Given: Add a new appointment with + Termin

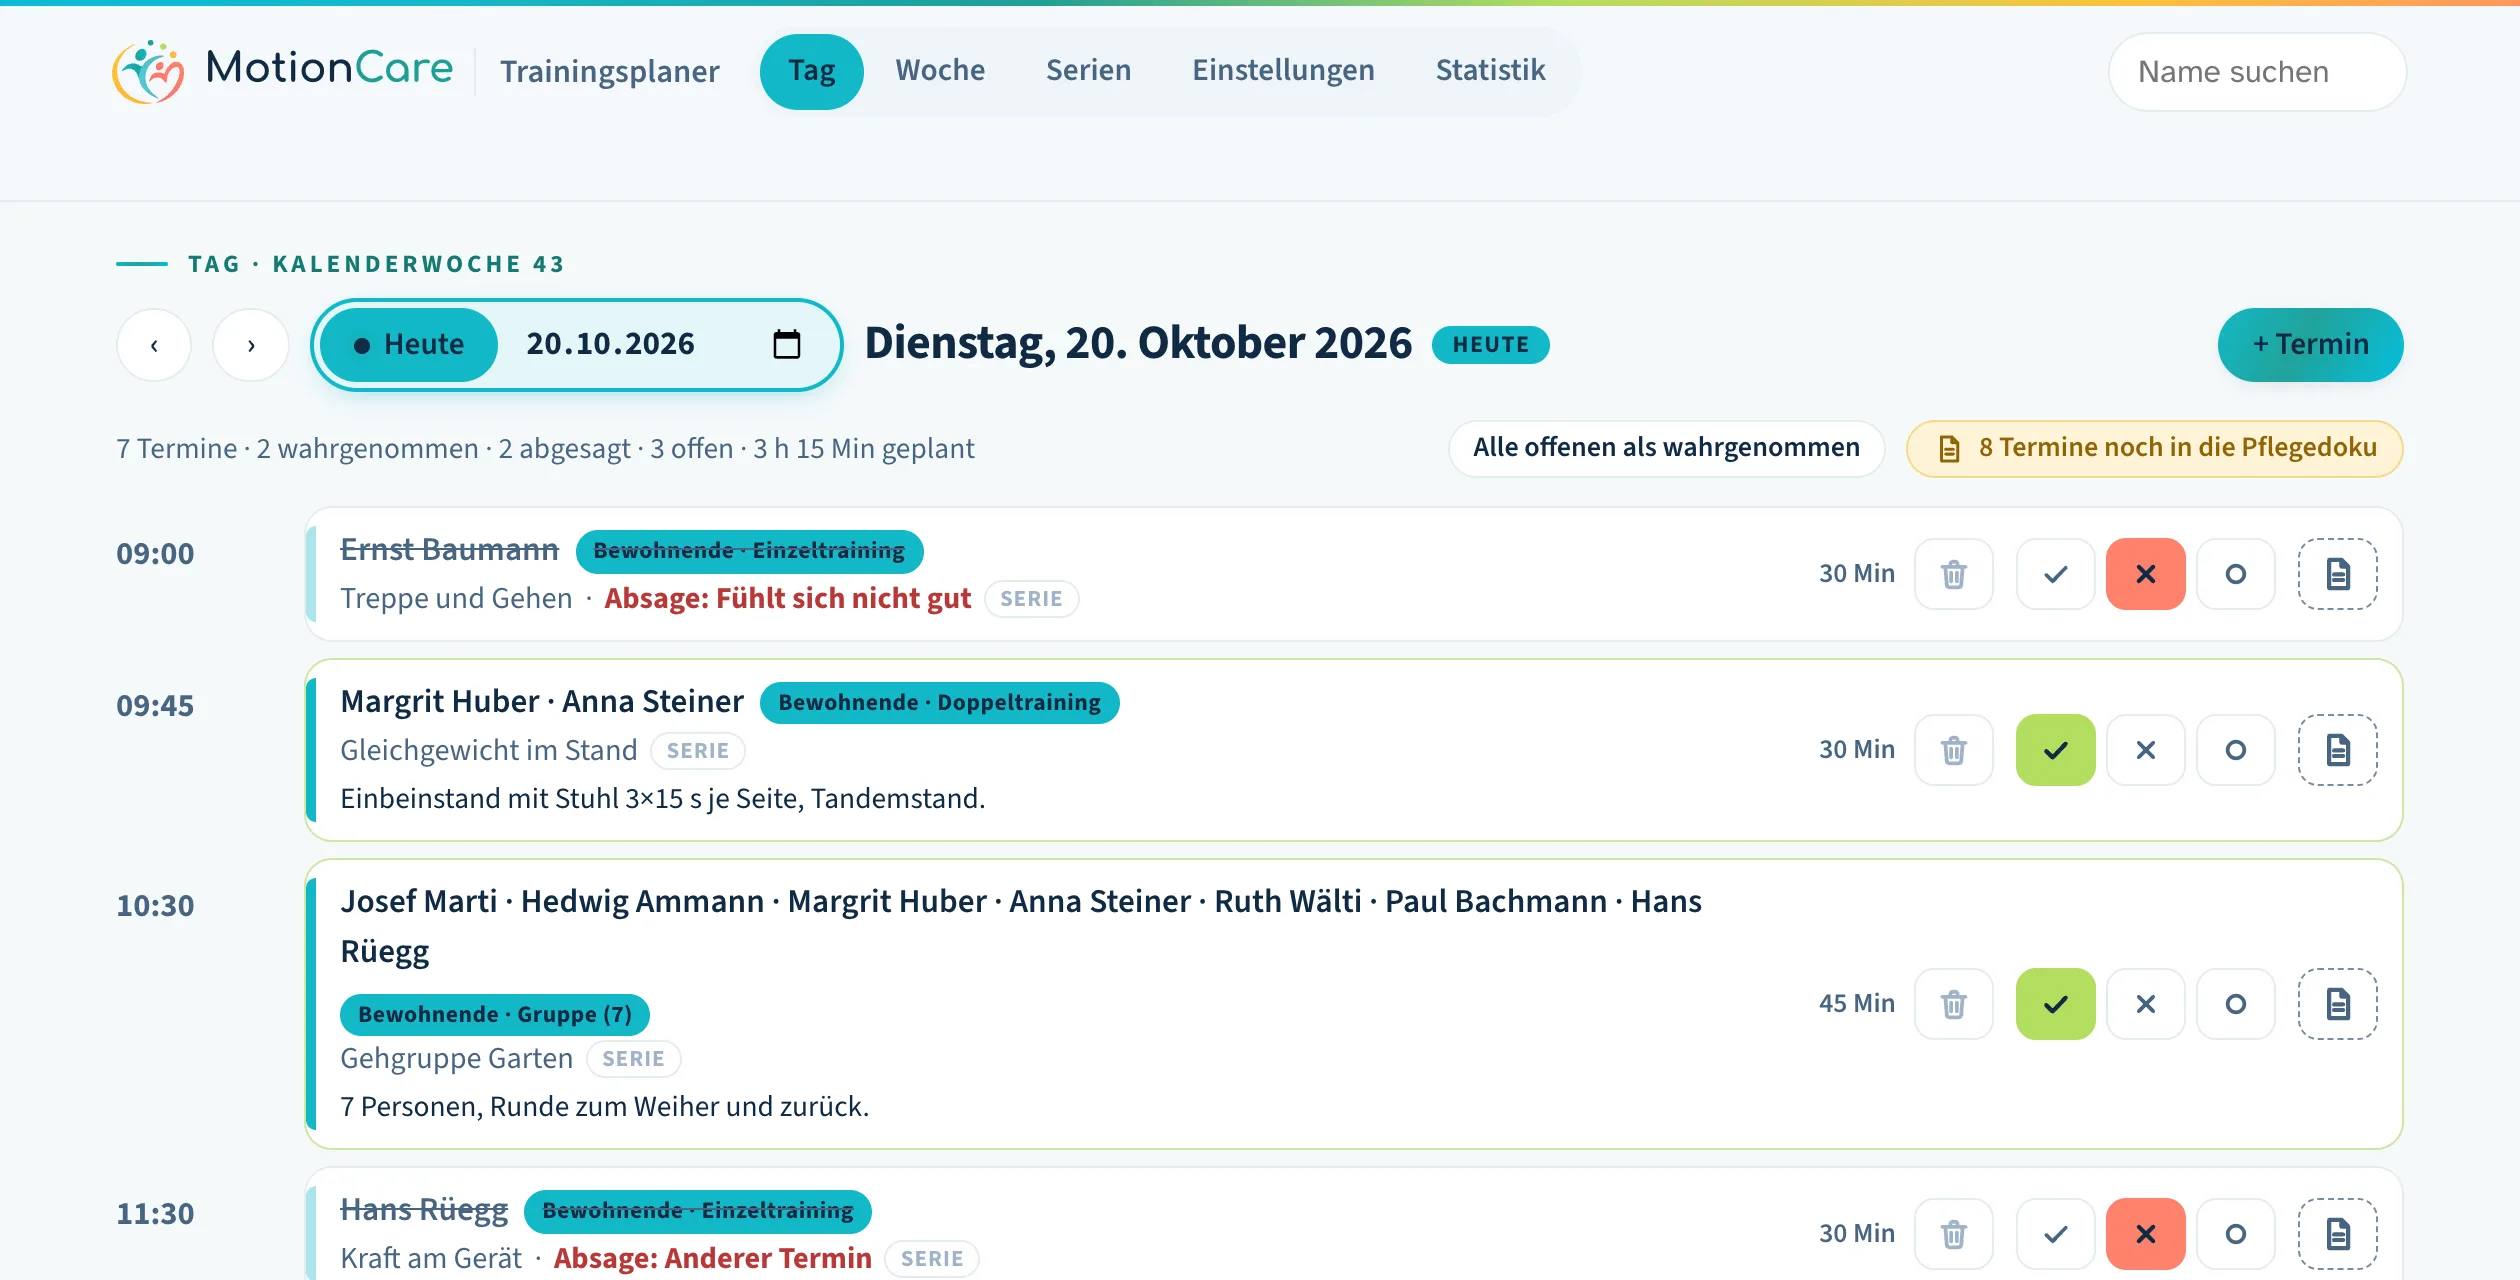Looking at the screenshot, I should [2310, 344].
